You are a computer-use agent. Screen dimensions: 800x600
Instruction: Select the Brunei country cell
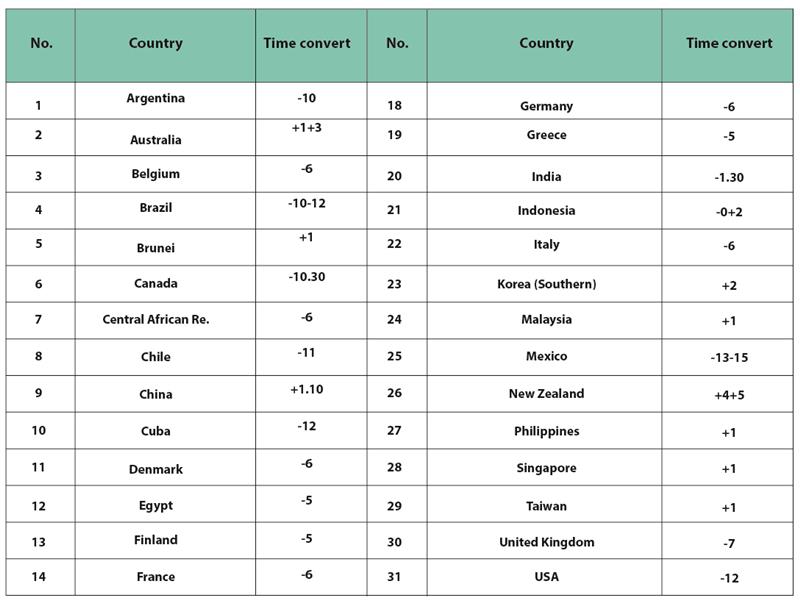[156, 248]
